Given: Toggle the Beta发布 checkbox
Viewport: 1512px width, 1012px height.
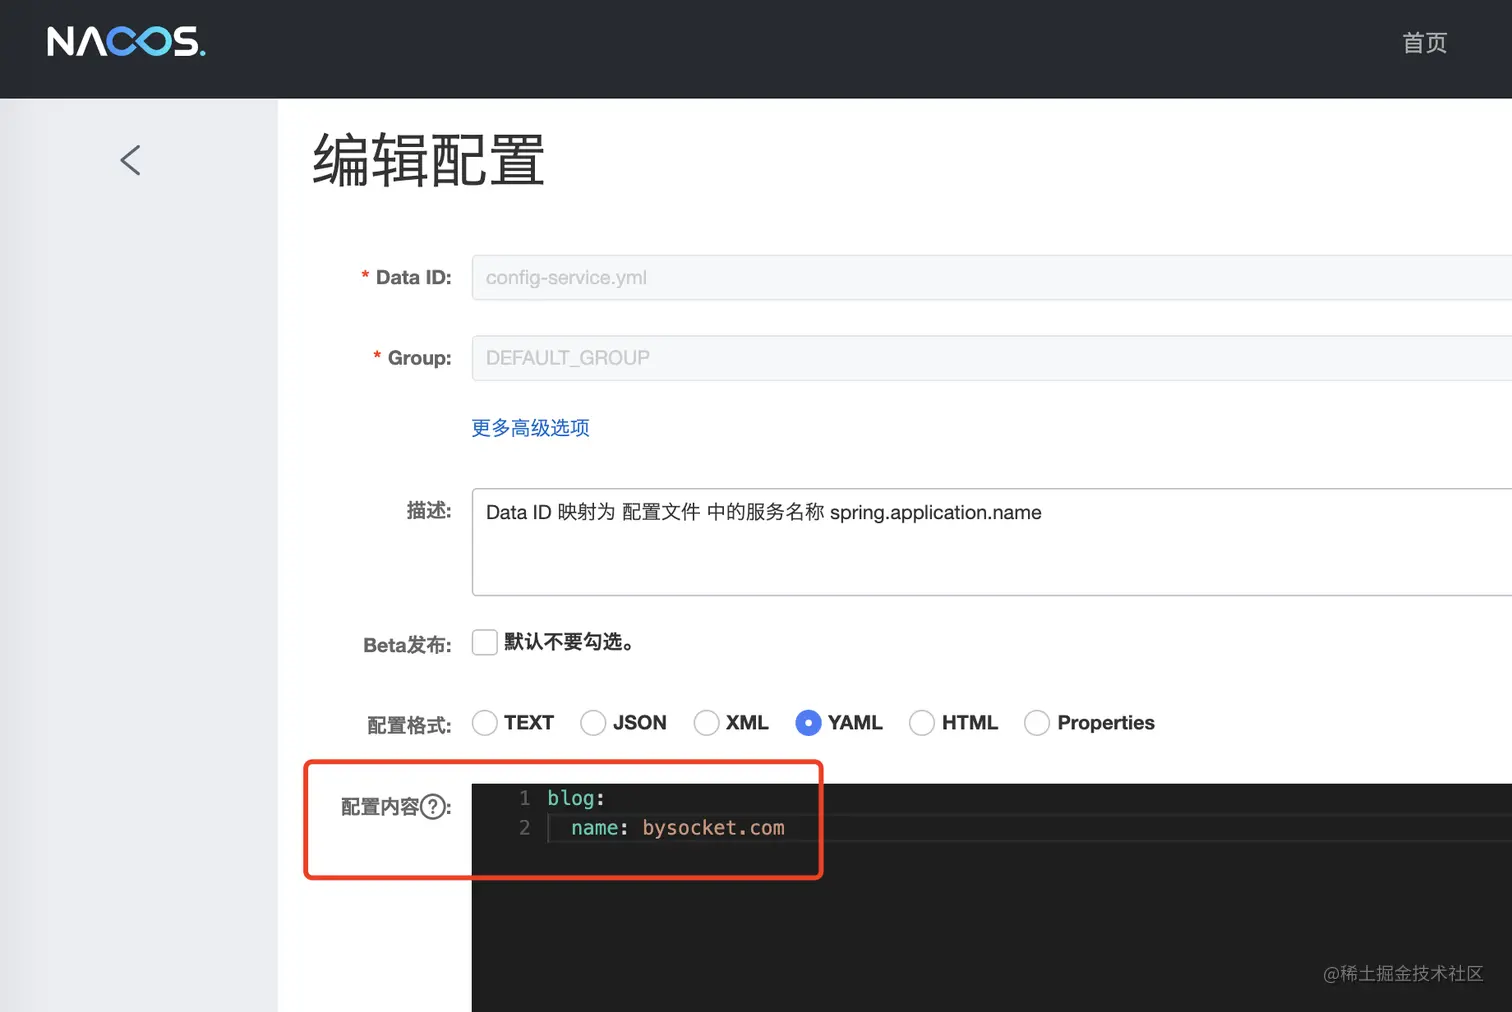Looking at the screenshot, I should click(485, 642).
